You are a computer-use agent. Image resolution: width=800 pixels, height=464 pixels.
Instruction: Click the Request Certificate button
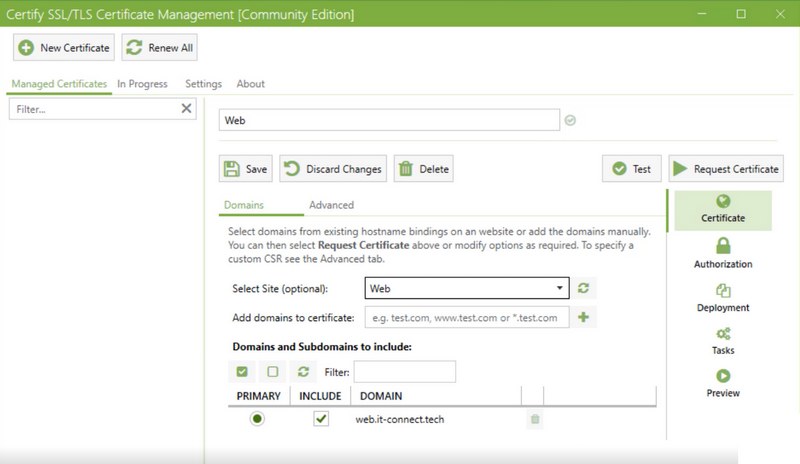click(725, 169)
